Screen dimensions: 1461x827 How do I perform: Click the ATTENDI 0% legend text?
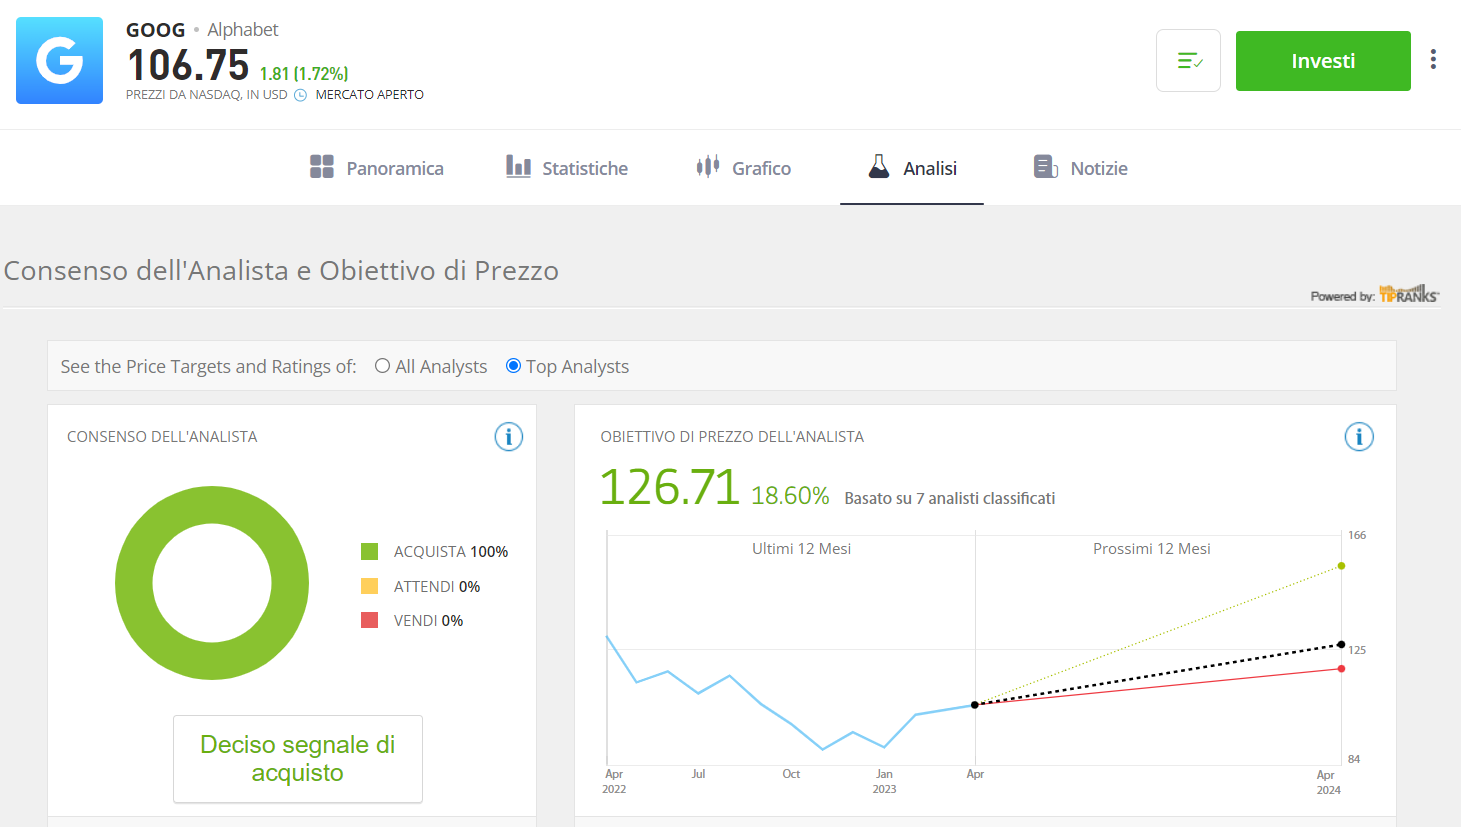pos(437,587)
